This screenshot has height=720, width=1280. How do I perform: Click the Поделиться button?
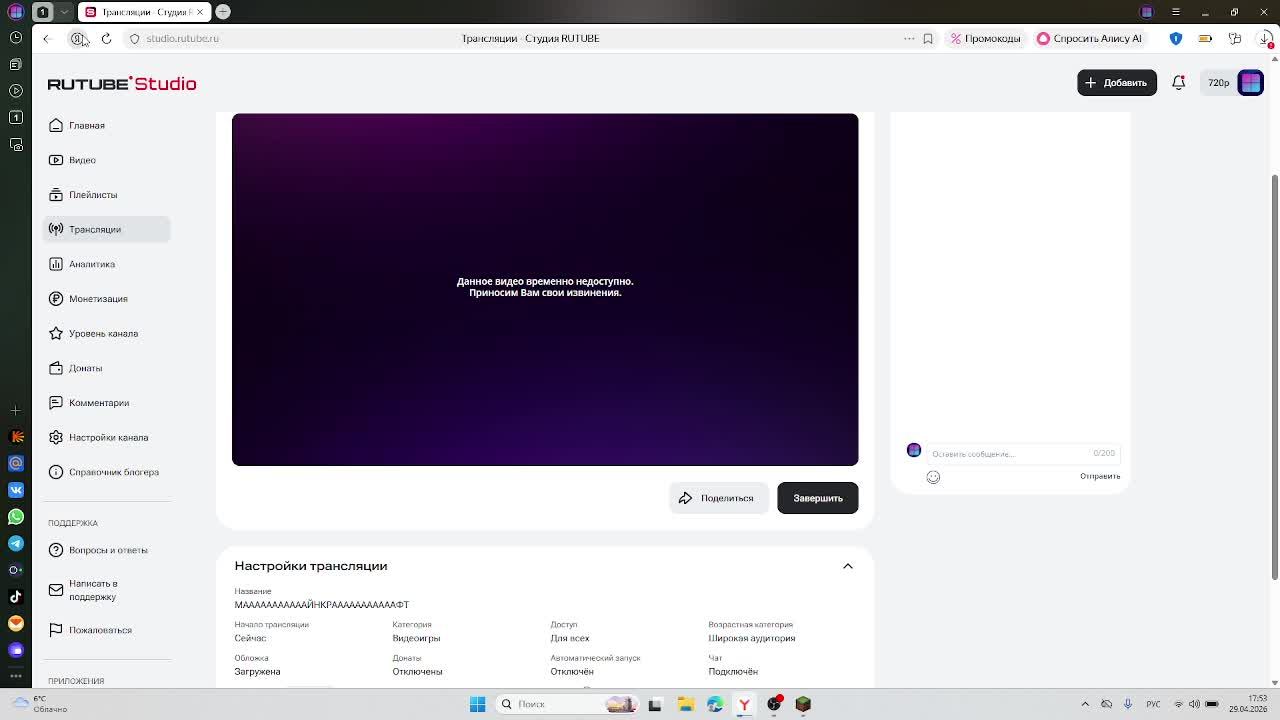(718, 498)
